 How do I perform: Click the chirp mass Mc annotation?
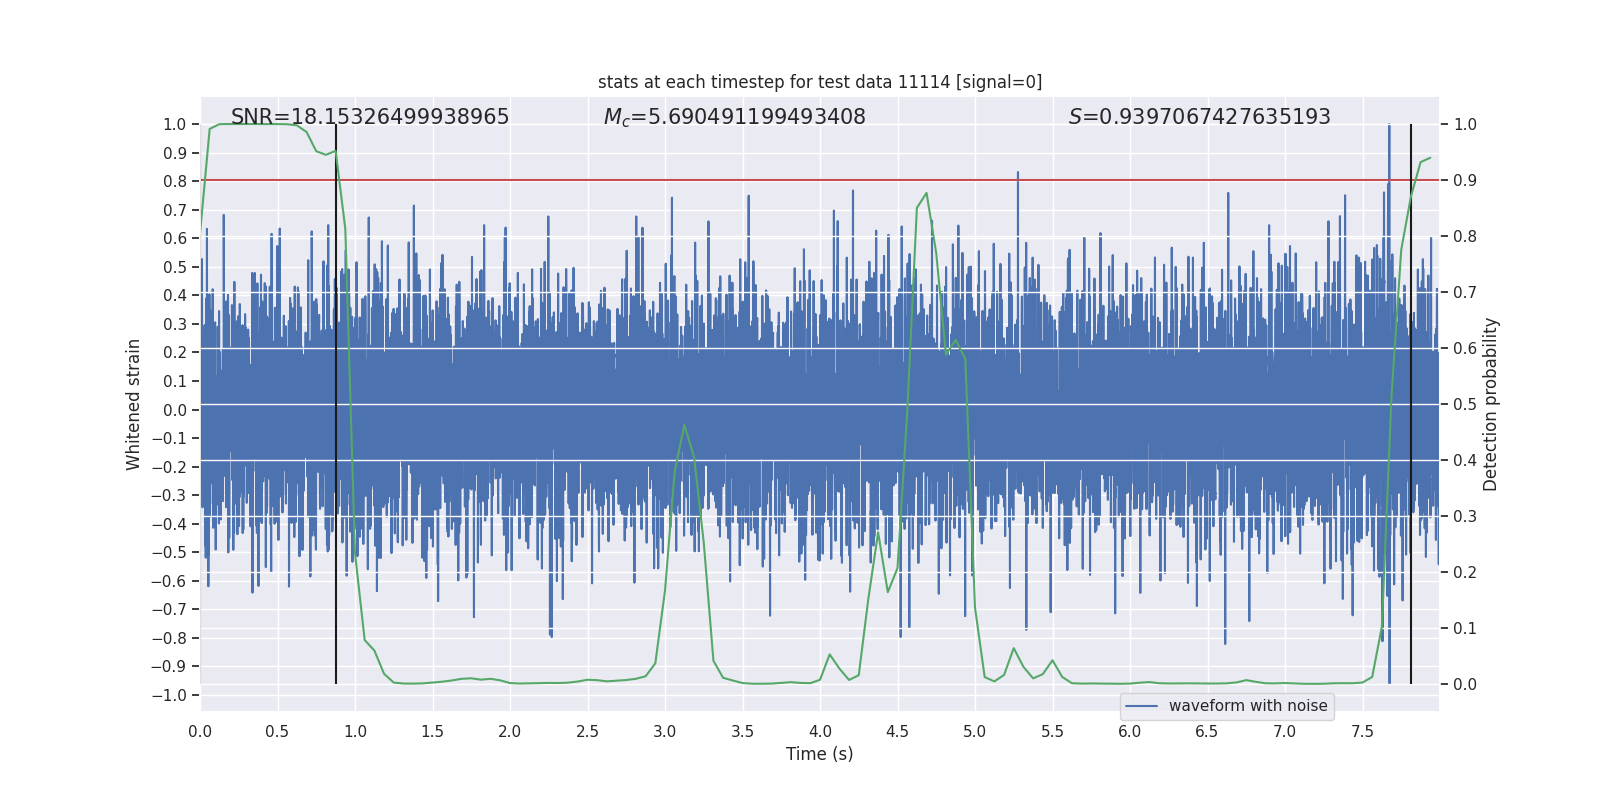pos(734,117)
